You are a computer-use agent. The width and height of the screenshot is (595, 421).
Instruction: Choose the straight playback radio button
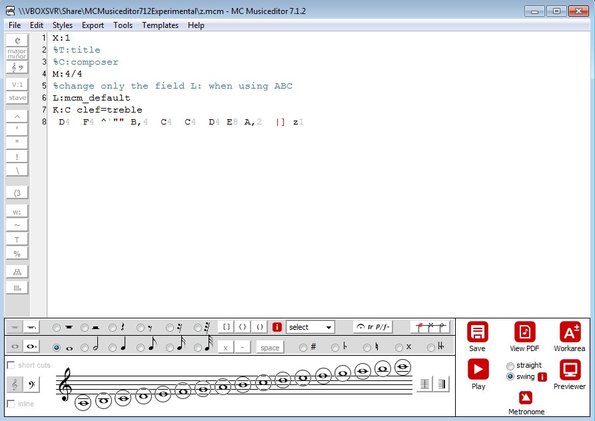pos(510,366)
